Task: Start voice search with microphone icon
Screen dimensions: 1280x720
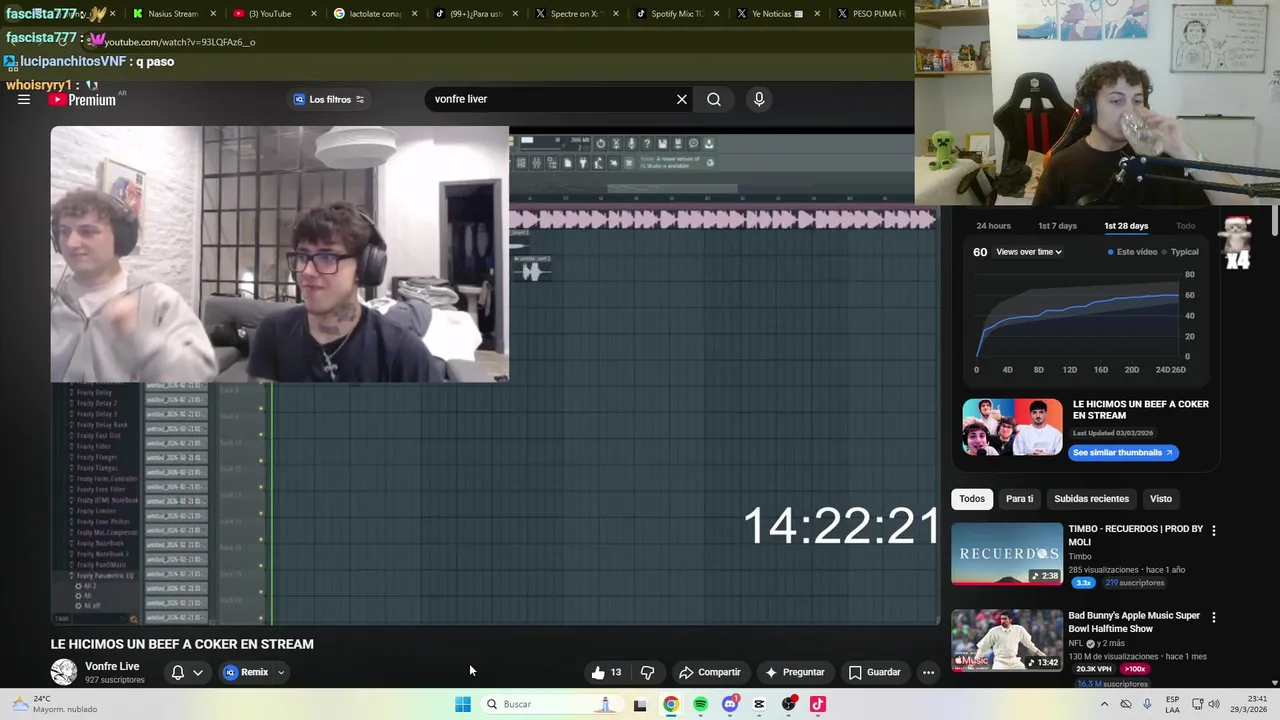Action: [x=759, y=99]
